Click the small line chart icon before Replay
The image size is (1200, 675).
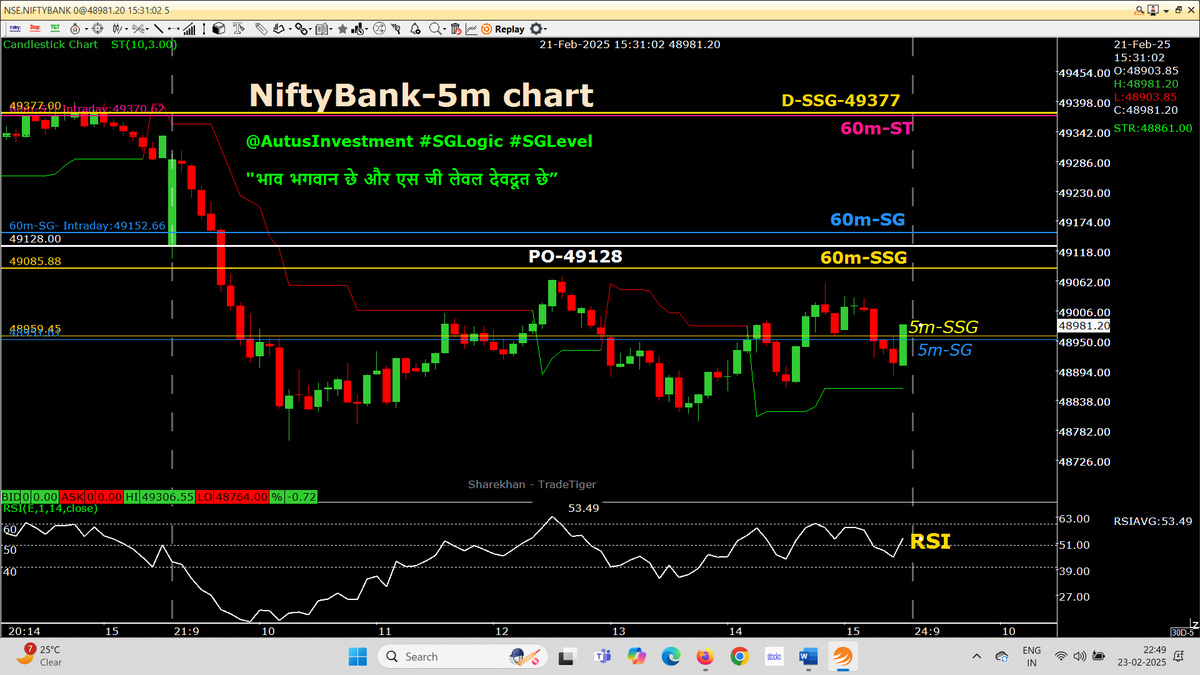(470, 29)
